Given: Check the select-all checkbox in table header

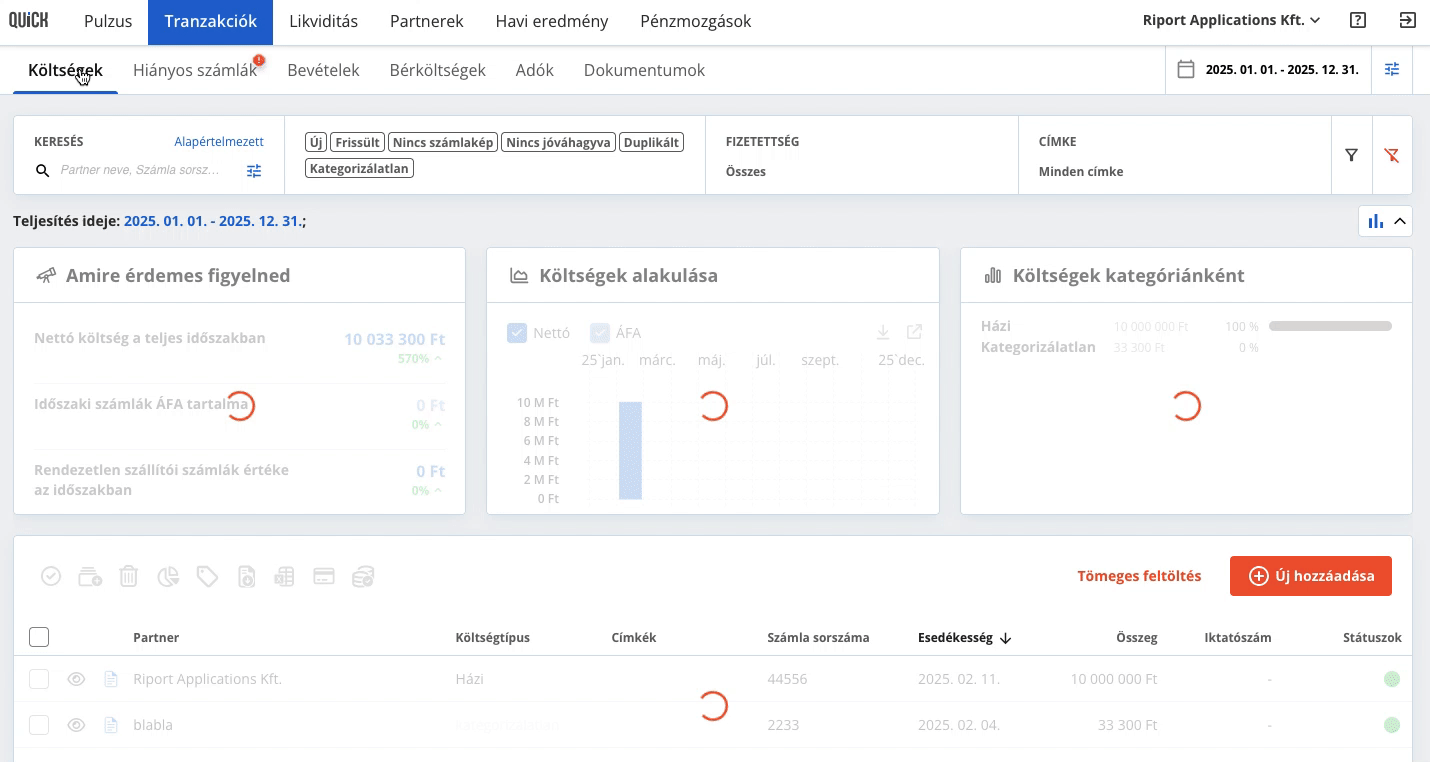Looking at the screenshot, I should pos(39,637).
